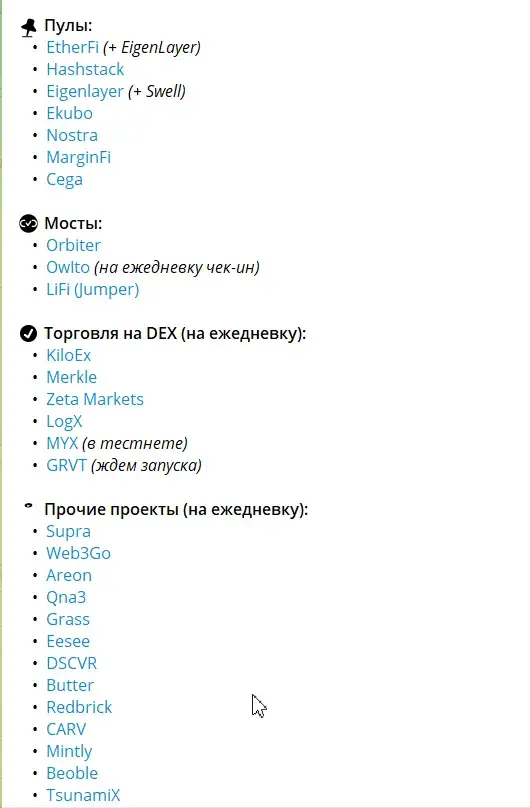Viewport: 530px width, 808px height.
Task: Visit the Ekubo pool link
Action: click(70, 113)
